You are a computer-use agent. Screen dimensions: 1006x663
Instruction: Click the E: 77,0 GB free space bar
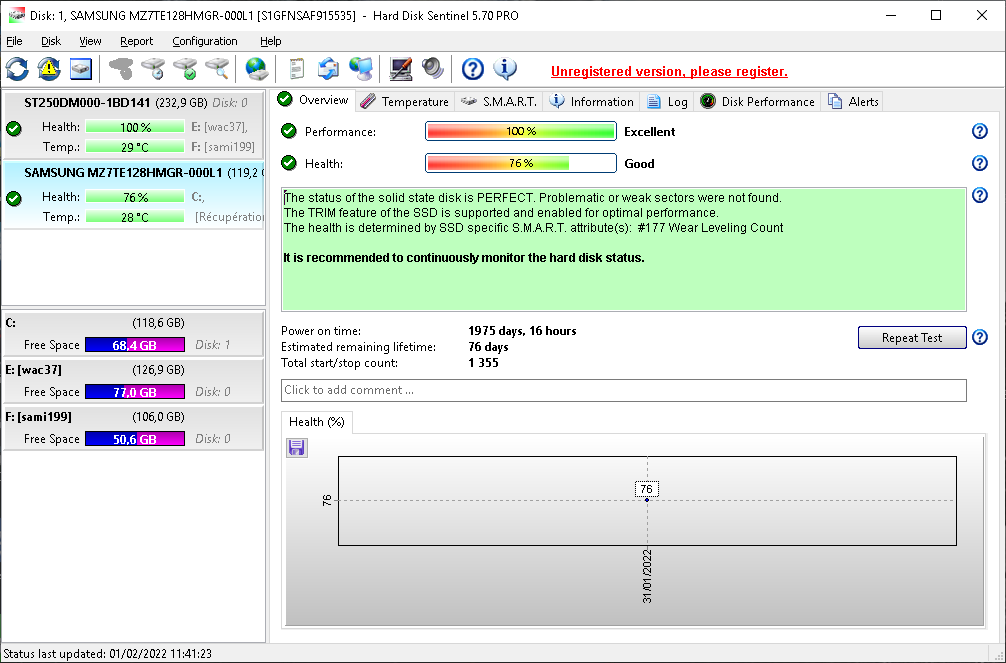[135, 392]
